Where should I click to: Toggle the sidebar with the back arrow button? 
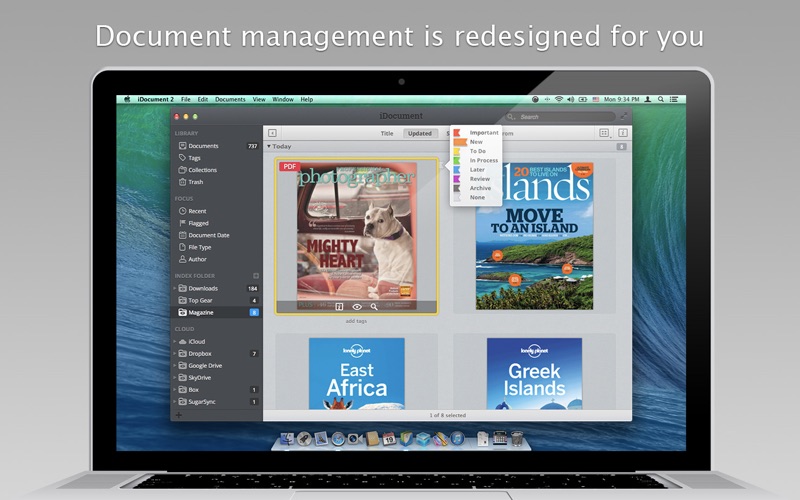click(272, 133)
